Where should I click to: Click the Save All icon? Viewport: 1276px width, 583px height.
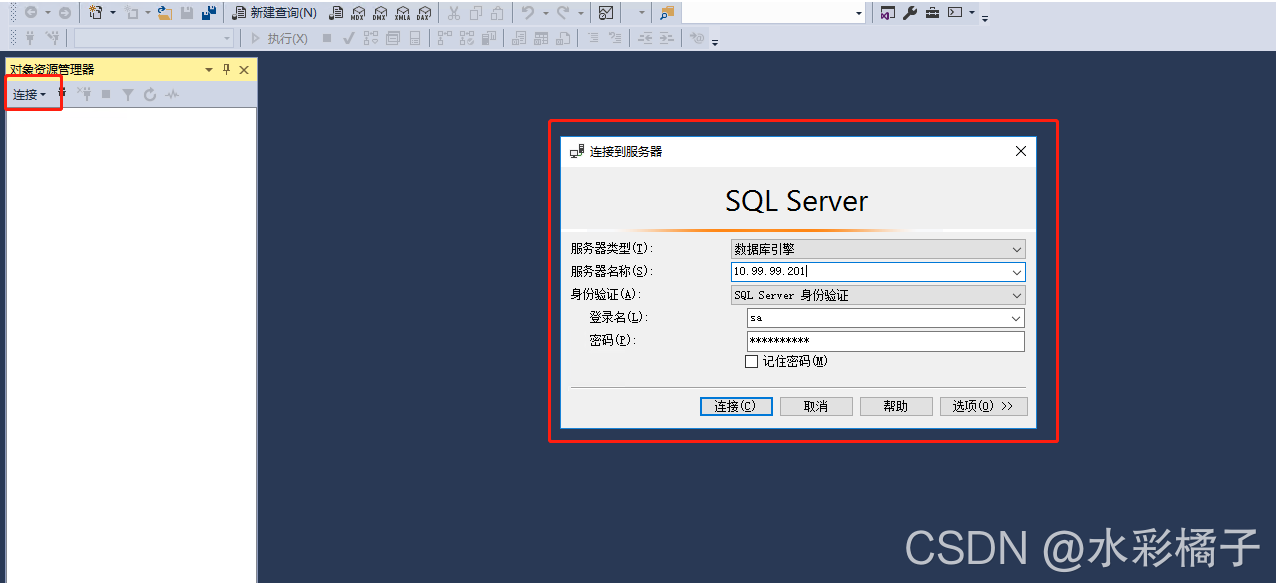click(209, 13)
